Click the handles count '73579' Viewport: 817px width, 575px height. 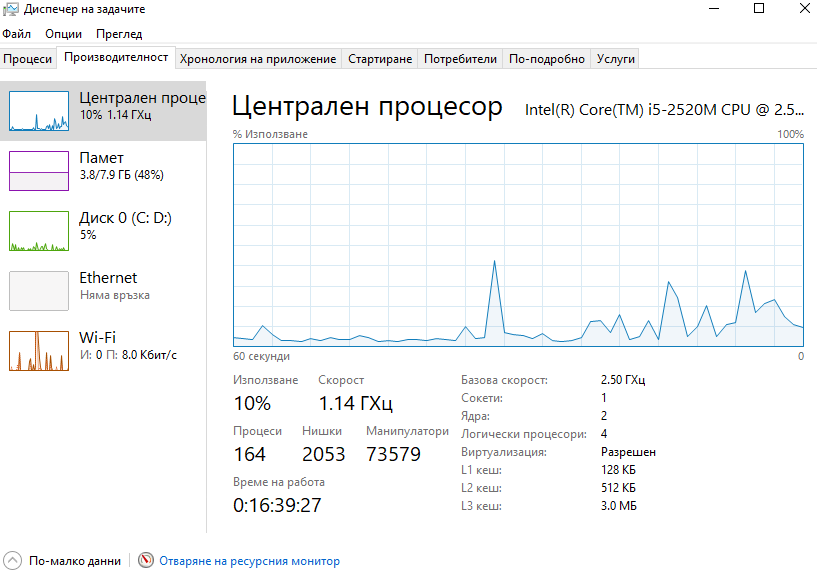[x=393, y=454]
